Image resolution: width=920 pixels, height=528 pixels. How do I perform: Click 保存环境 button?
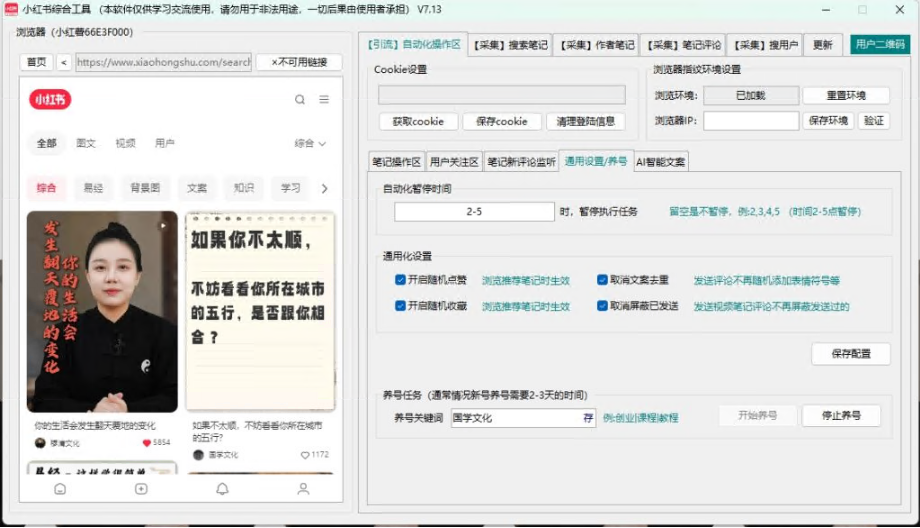click(828, 121)
